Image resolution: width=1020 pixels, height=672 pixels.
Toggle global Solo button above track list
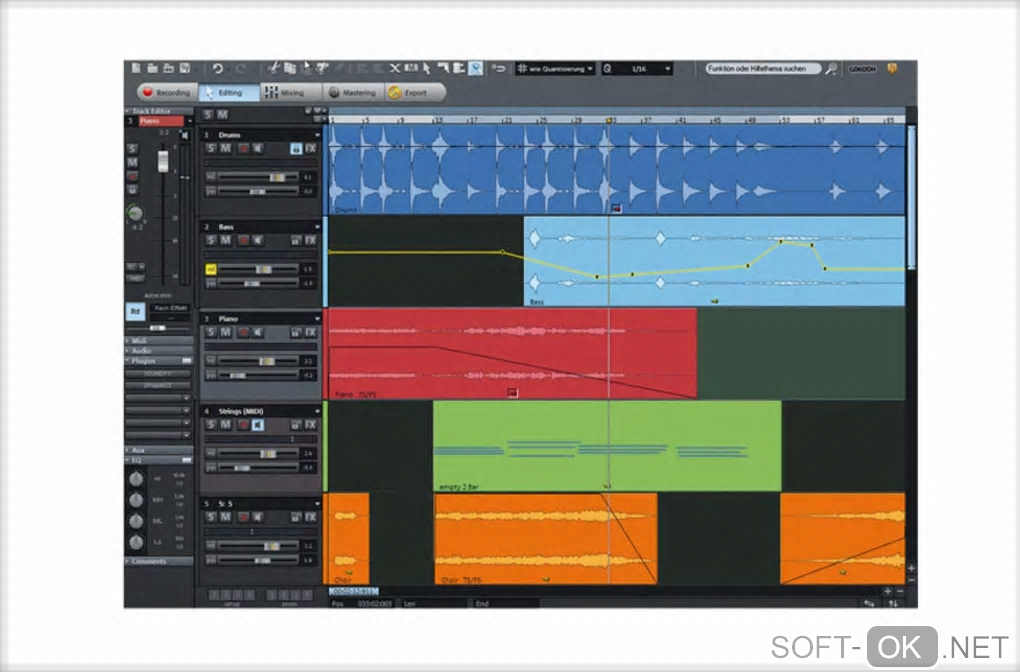tap(208, 114)
